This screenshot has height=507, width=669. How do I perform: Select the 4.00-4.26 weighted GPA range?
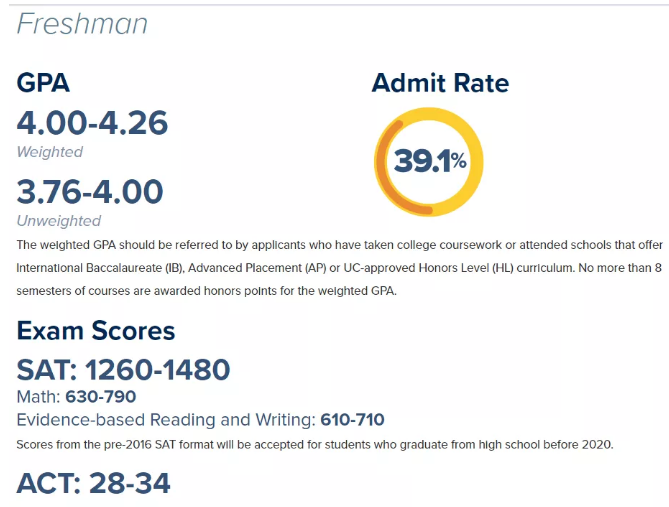pos(92,122)
